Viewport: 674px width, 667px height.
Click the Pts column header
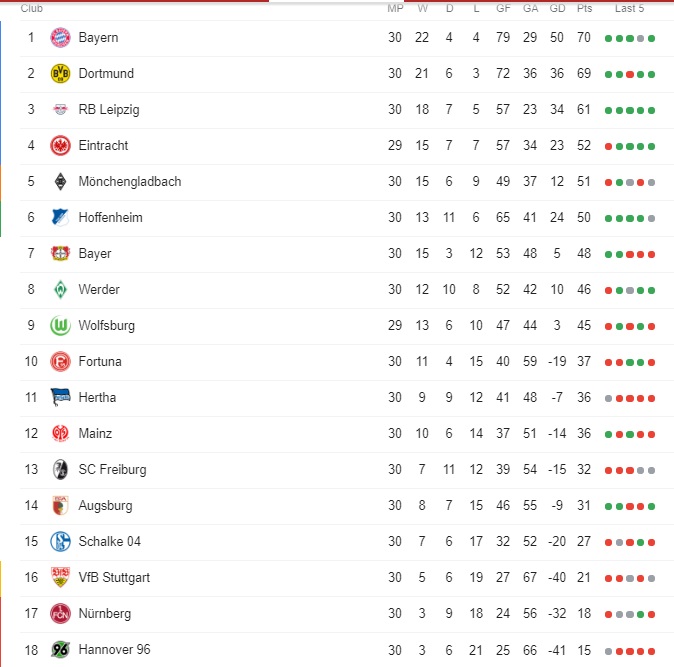[x=584, y=8]
